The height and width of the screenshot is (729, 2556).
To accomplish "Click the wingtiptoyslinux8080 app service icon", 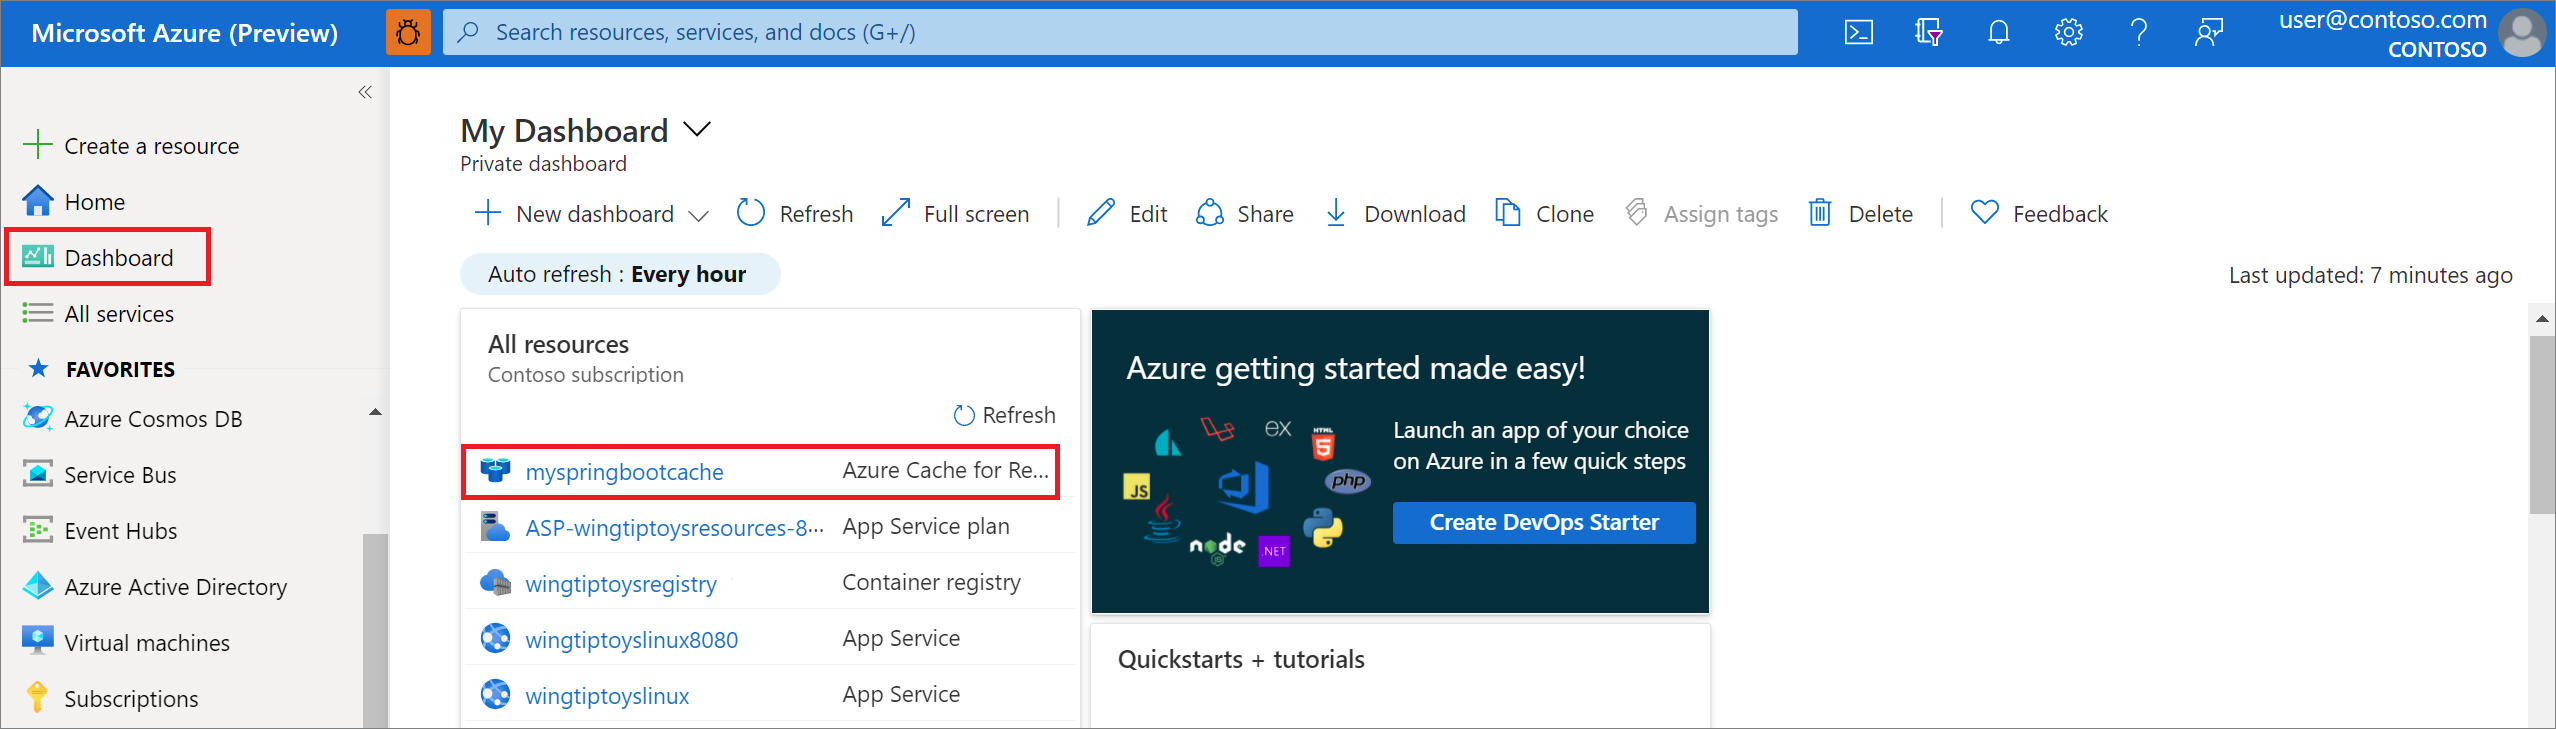I will click(495, 639).
